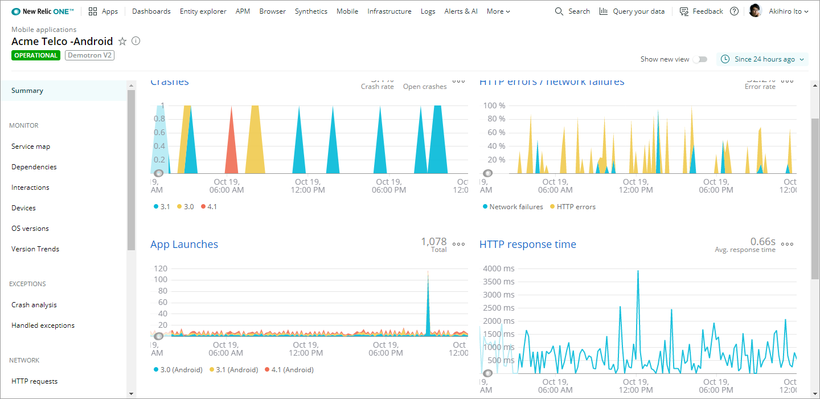Click the Akihiro Ito user avatar
This screenshot has height=399, width=820.
point(755,11)
